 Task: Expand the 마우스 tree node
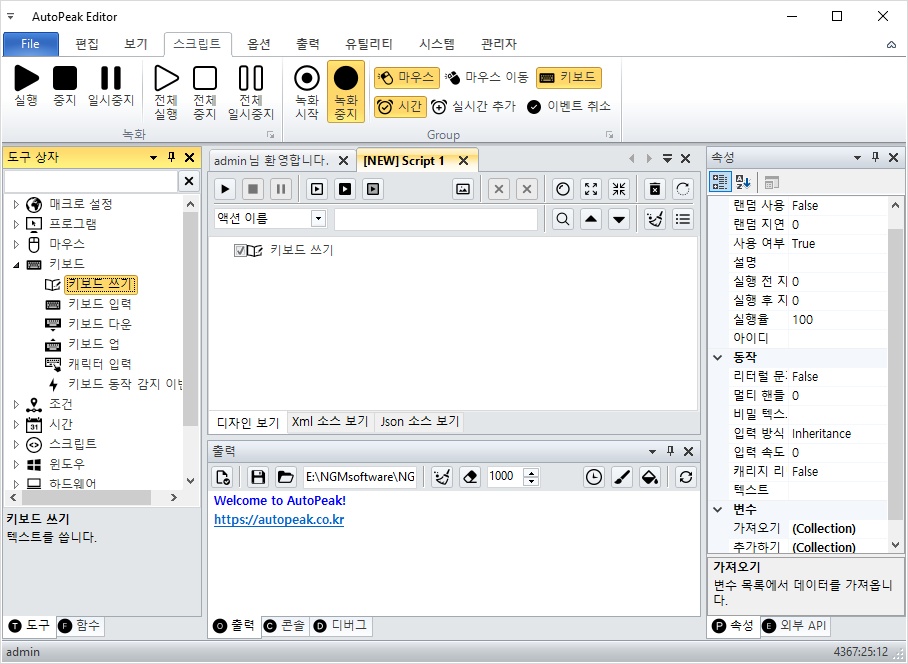click(16, 244)
